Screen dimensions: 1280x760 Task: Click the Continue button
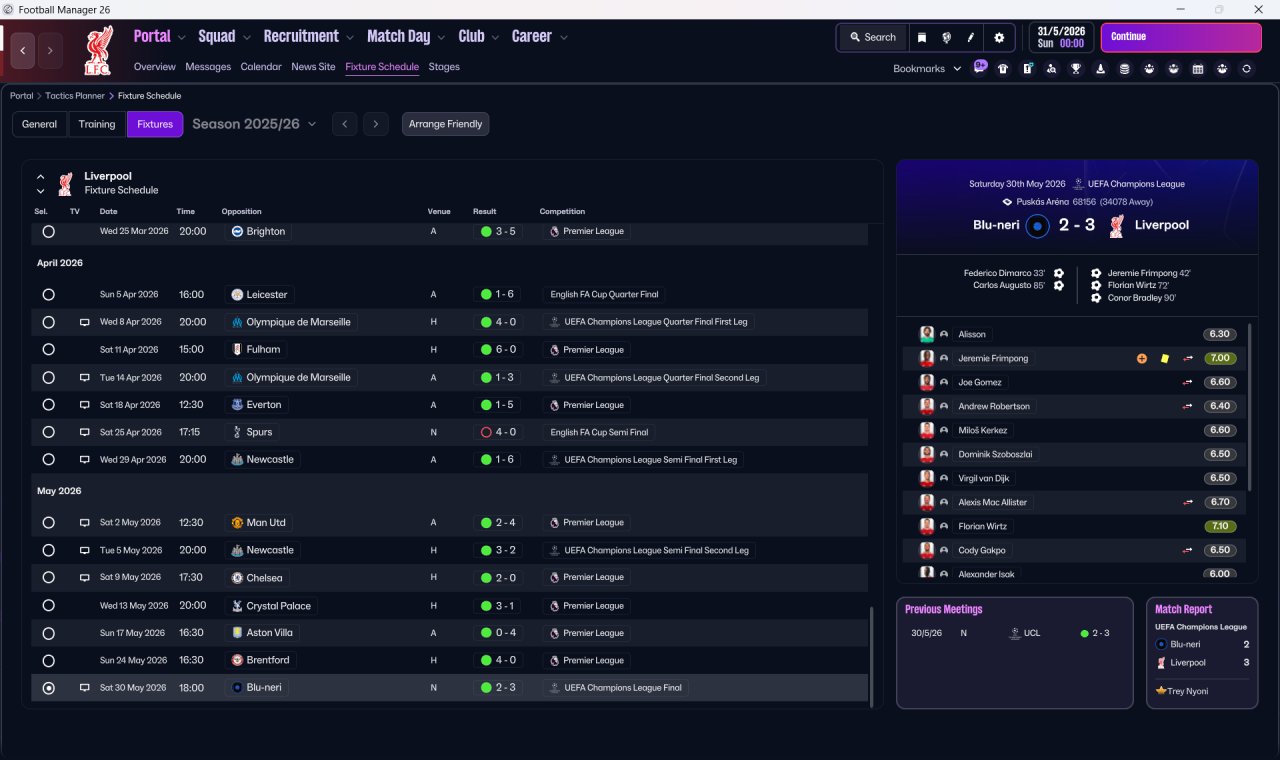(1181, 37)
